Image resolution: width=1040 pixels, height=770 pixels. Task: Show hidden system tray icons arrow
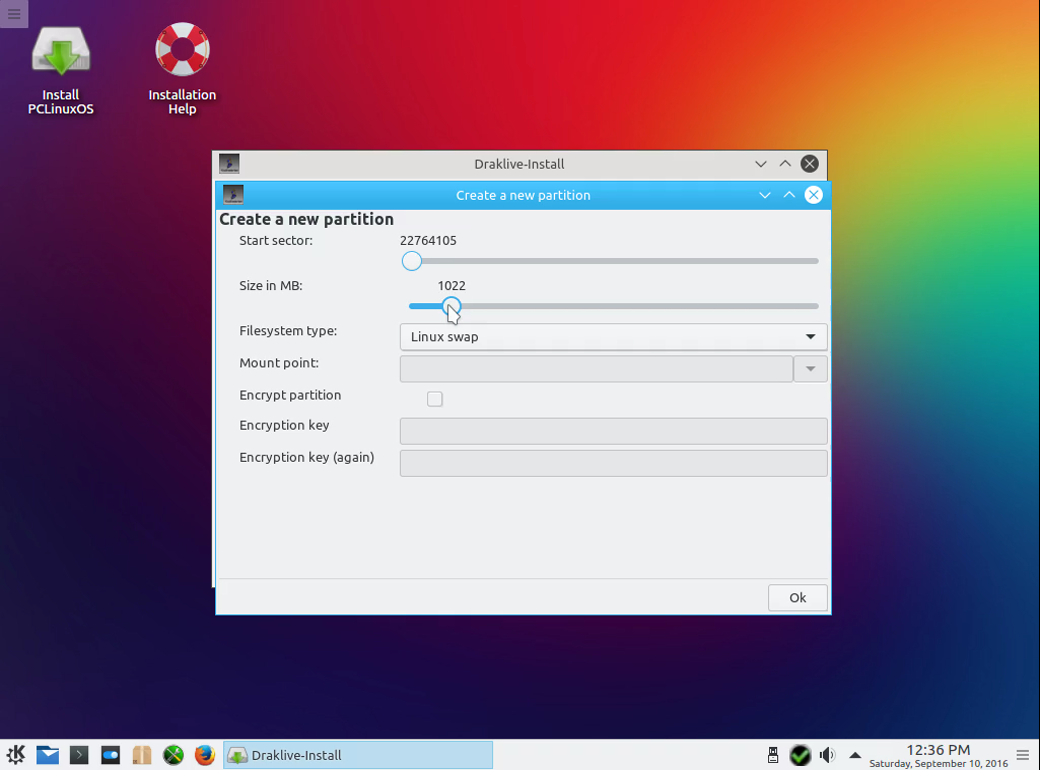pyautogui.click(x=855, y=755)
